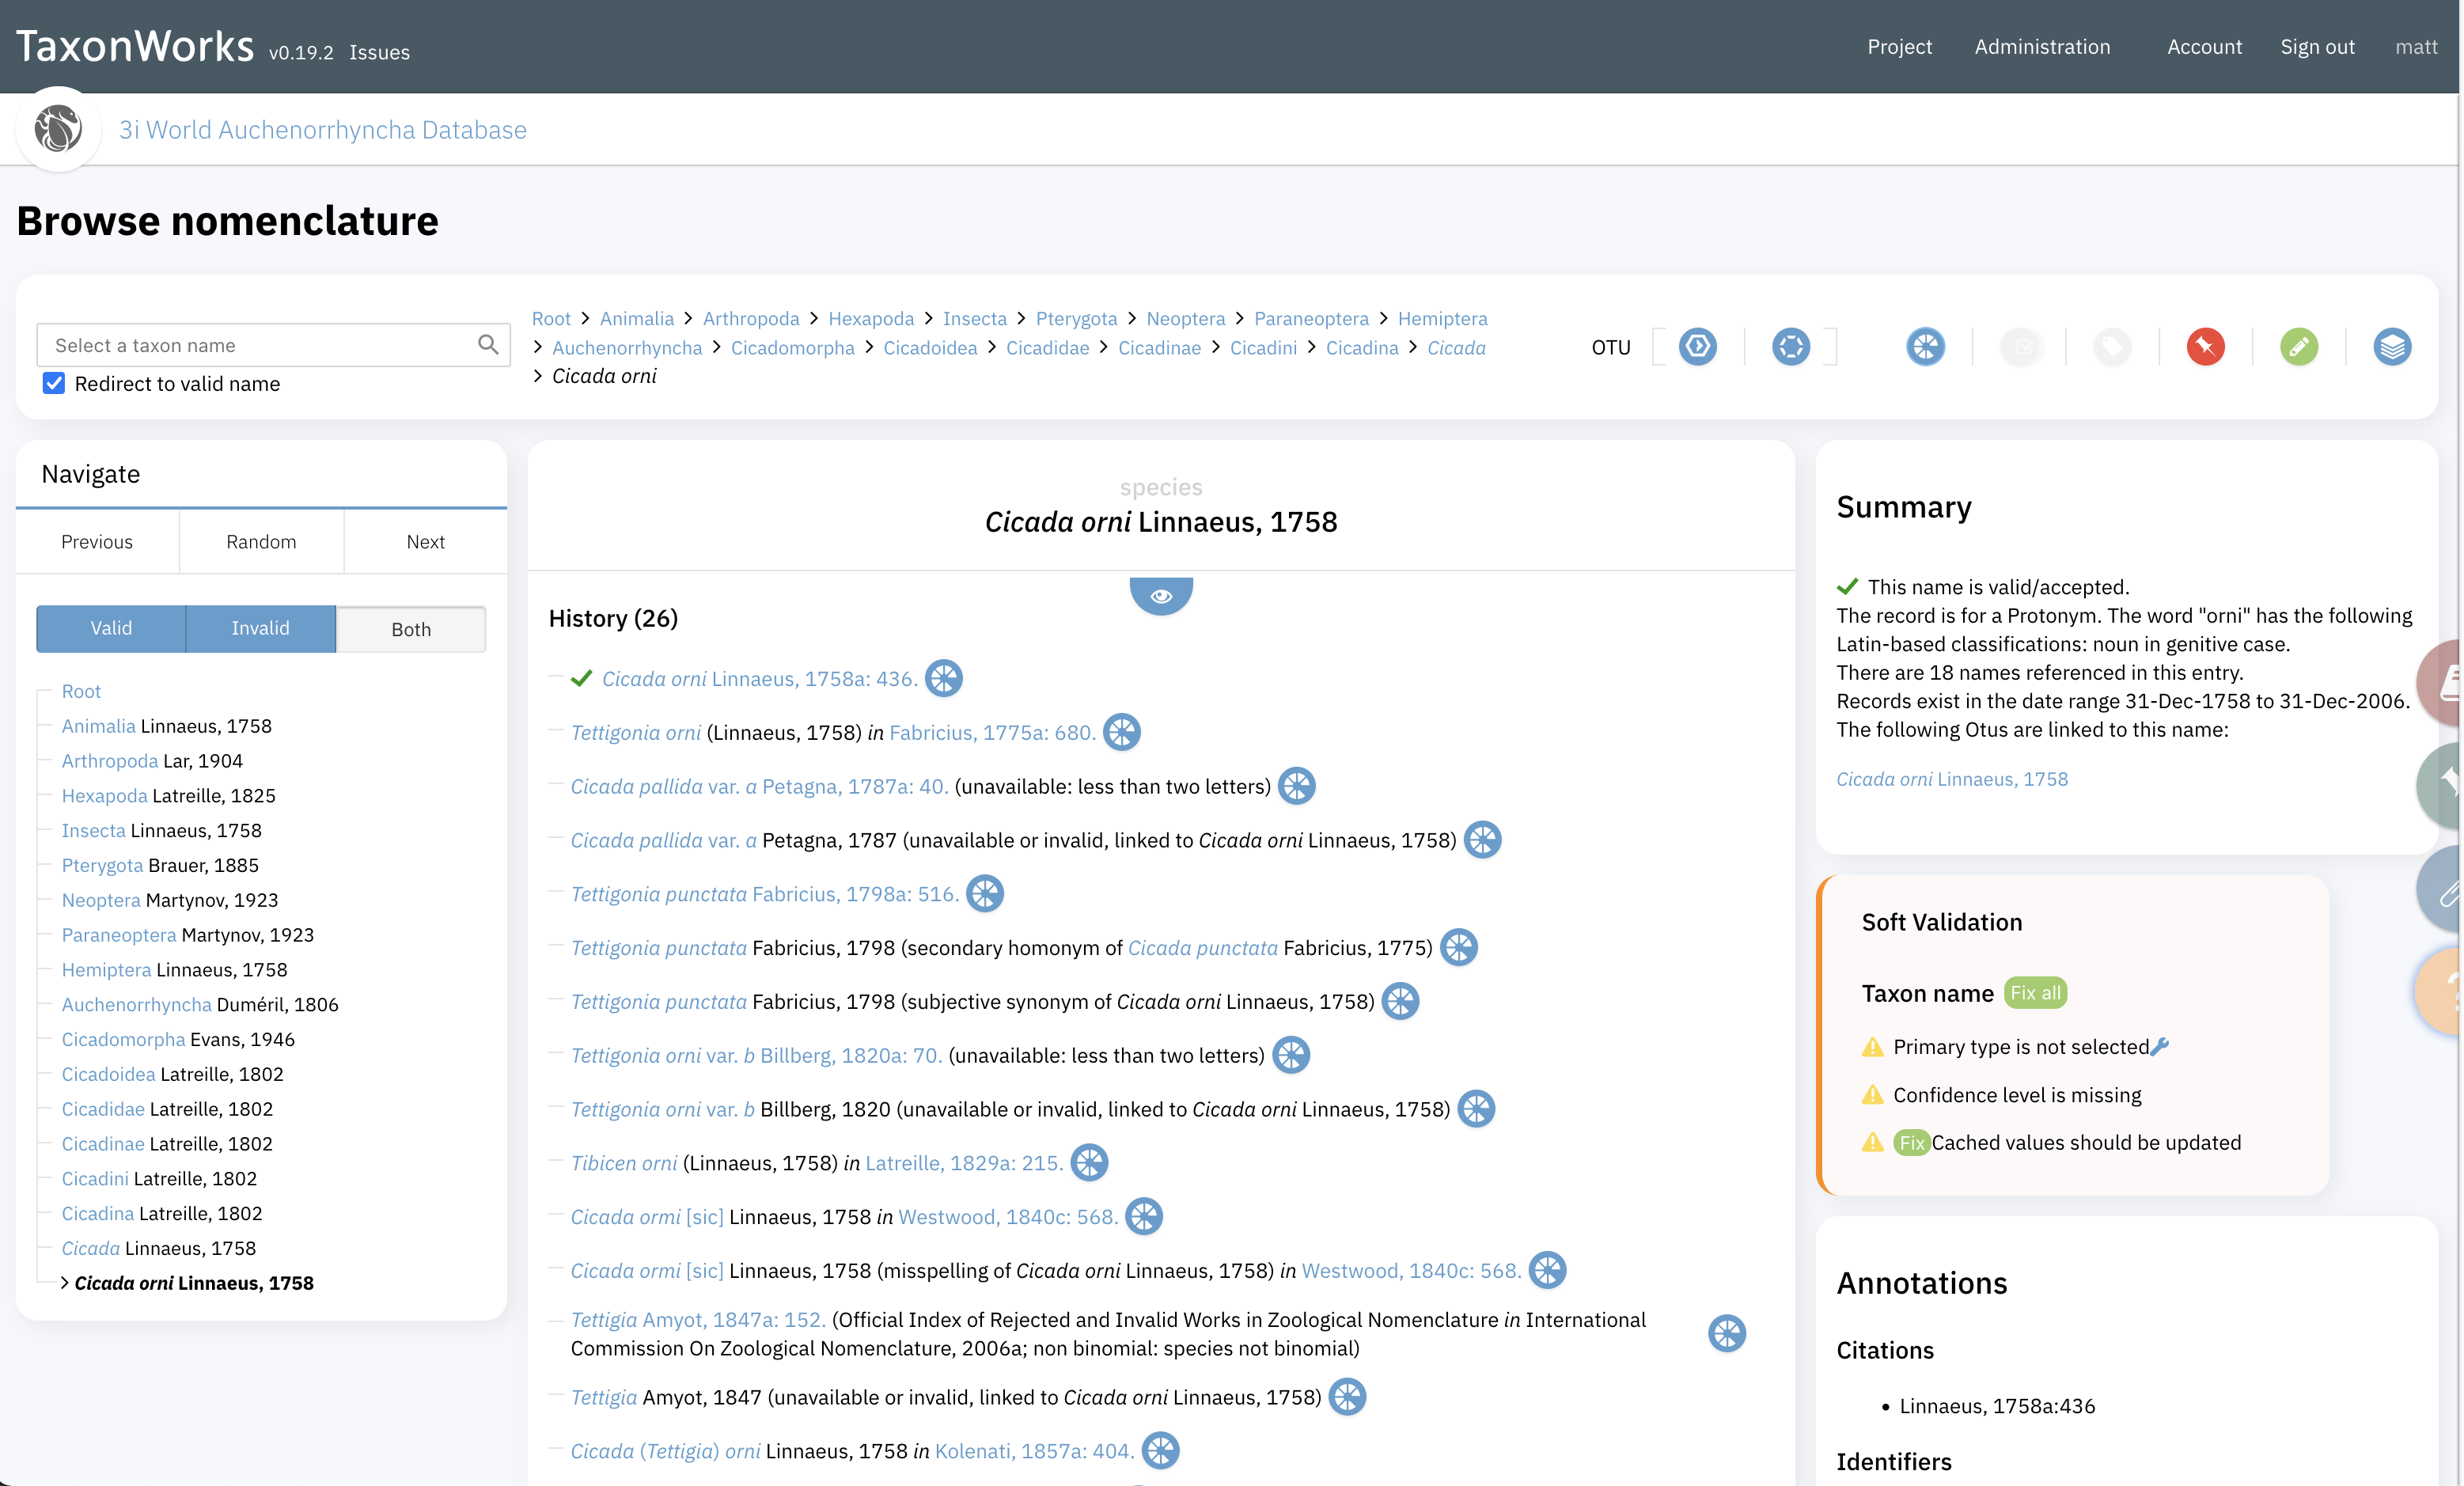Open Root in Navigate tree
Viewport: 2464px width, 1486px height.
click(81, 691)
